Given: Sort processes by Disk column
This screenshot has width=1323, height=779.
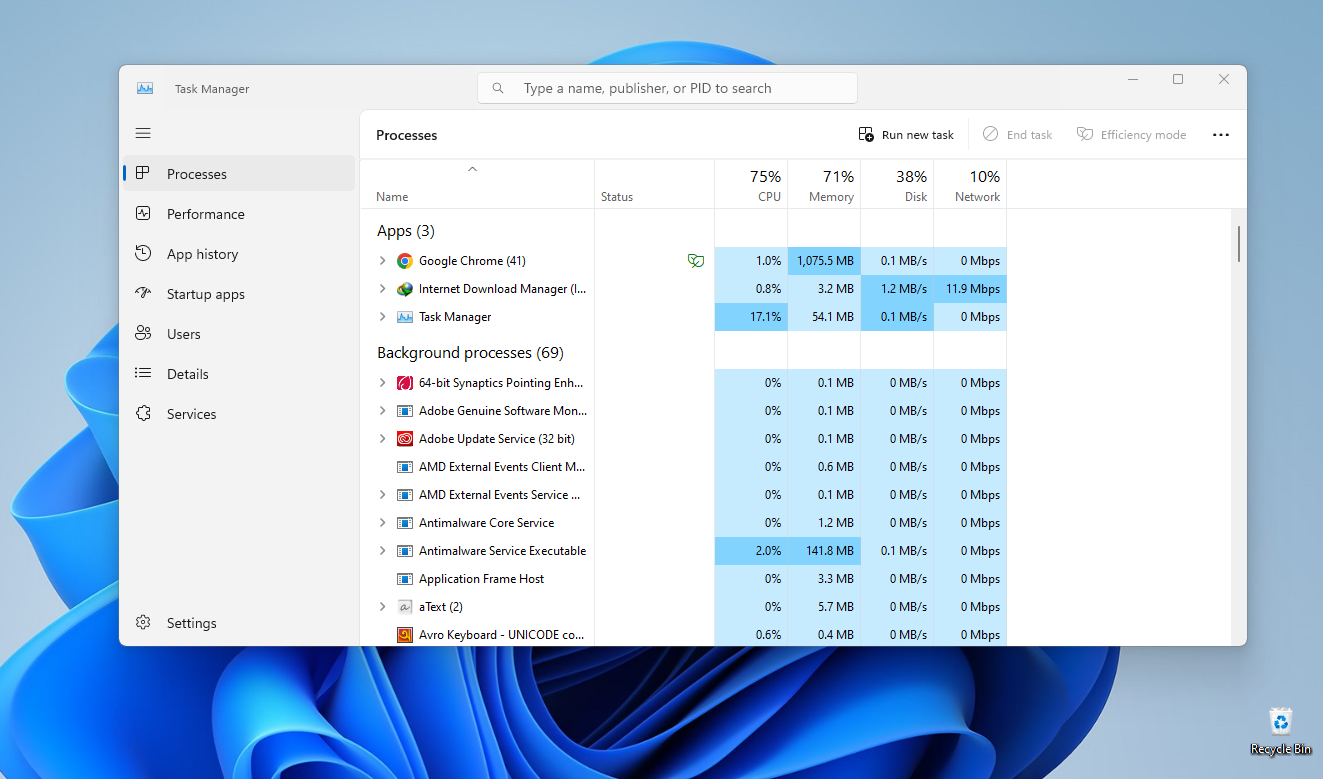Looking at the screenshot, I should tap(897, 185).
